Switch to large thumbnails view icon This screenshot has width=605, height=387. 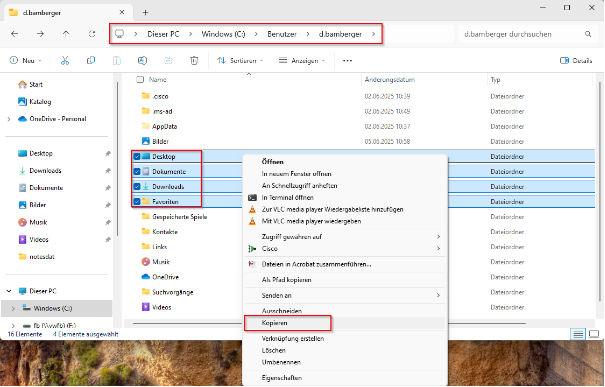pyautogui.click(x=594, y=334)
